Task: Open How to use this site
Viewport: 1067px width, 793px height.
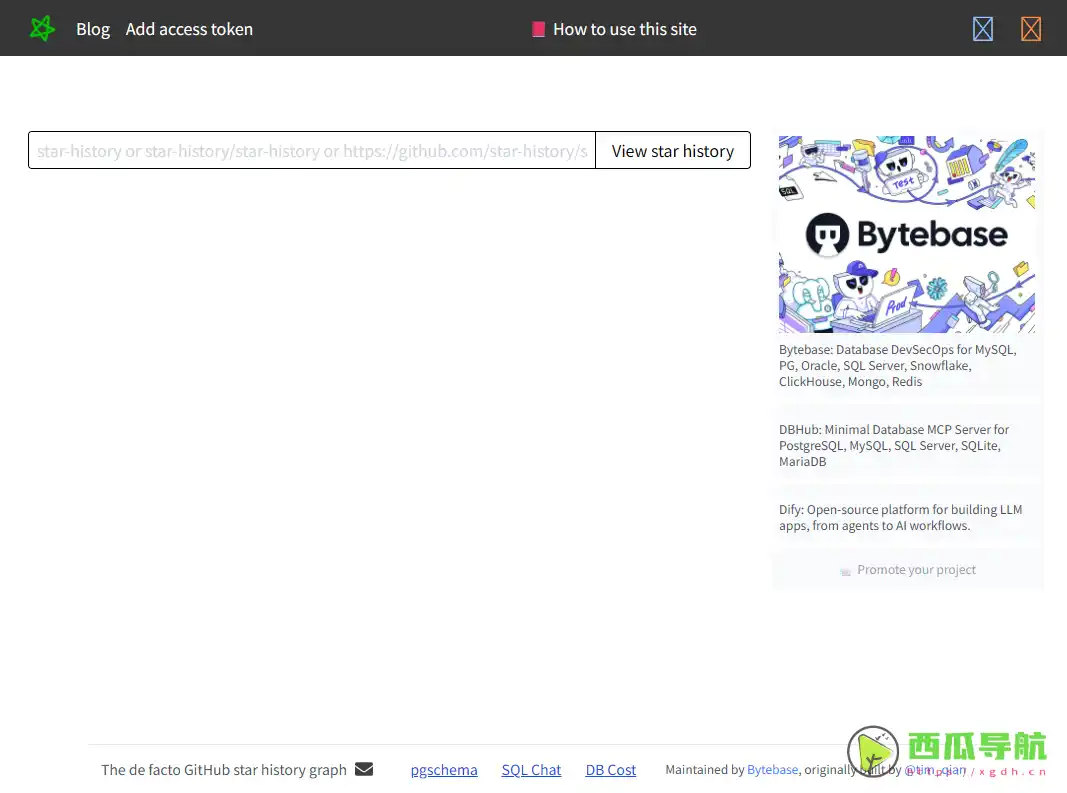Action: (624, 29)
